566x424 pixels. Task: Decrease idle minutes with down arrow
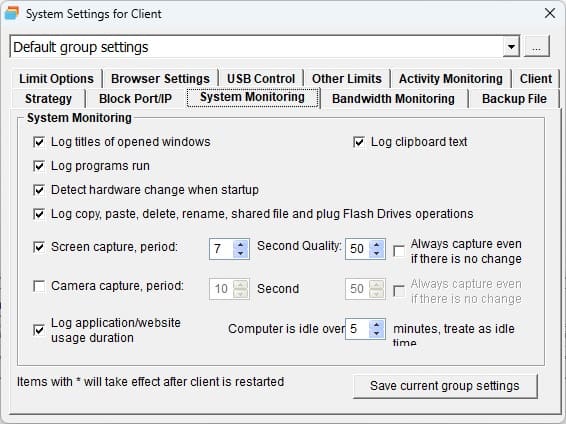click(377, 333)
